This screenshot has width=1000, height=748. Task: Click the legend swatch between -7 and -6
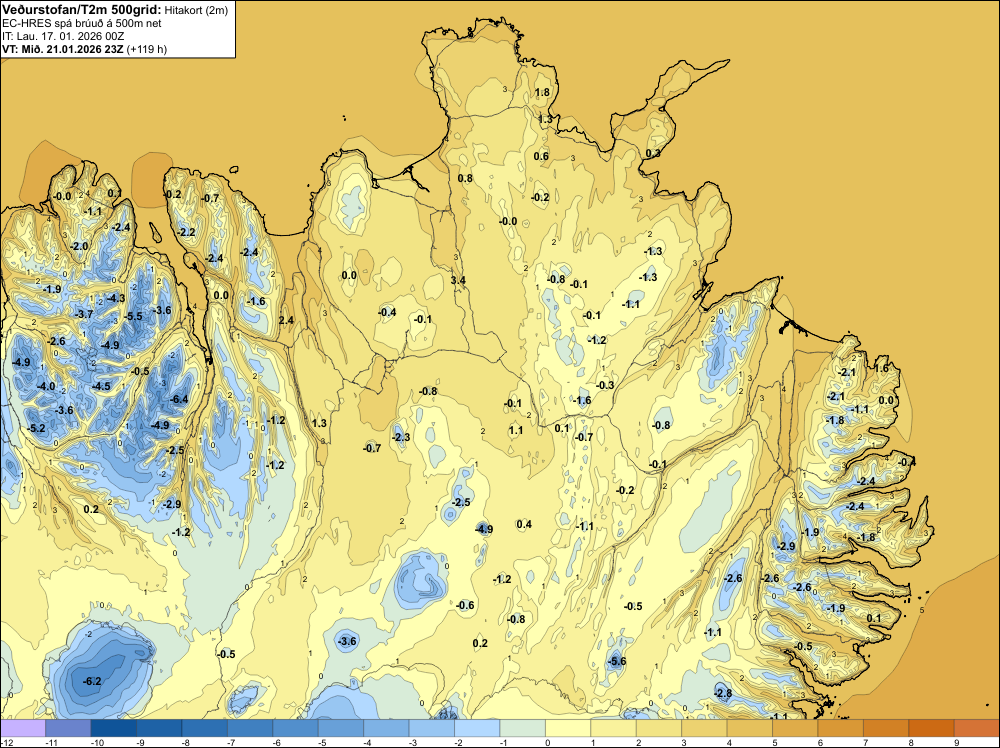click(x=250, y=728)
